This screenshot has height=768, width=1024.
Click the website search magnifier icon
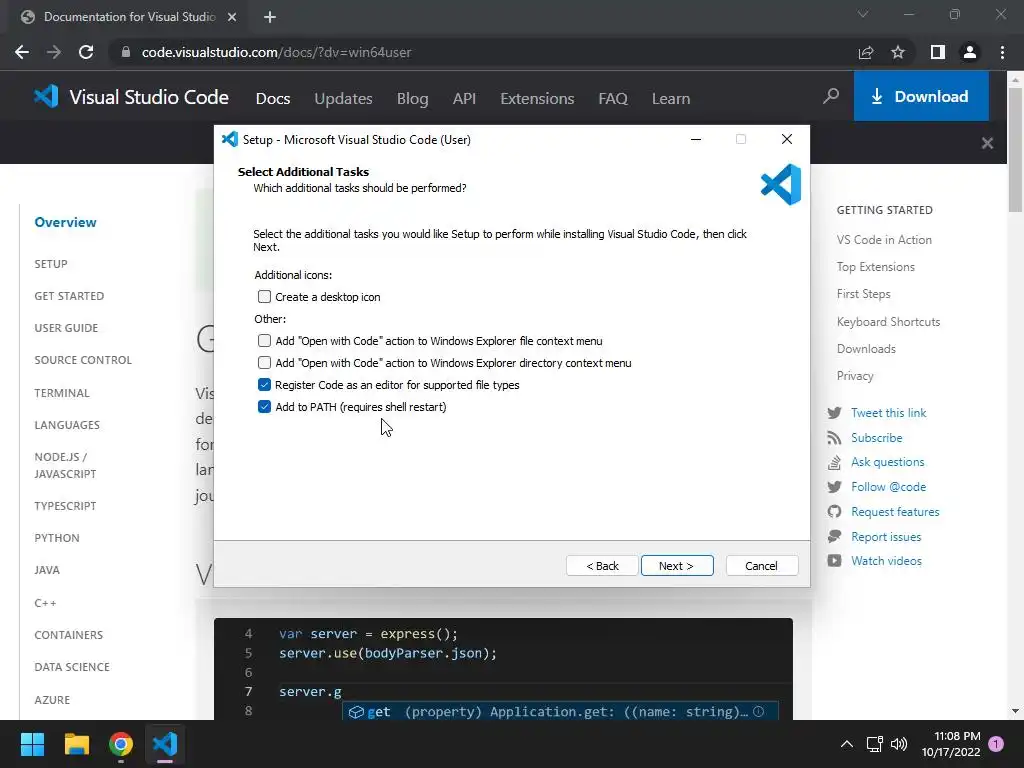(831, 97)
